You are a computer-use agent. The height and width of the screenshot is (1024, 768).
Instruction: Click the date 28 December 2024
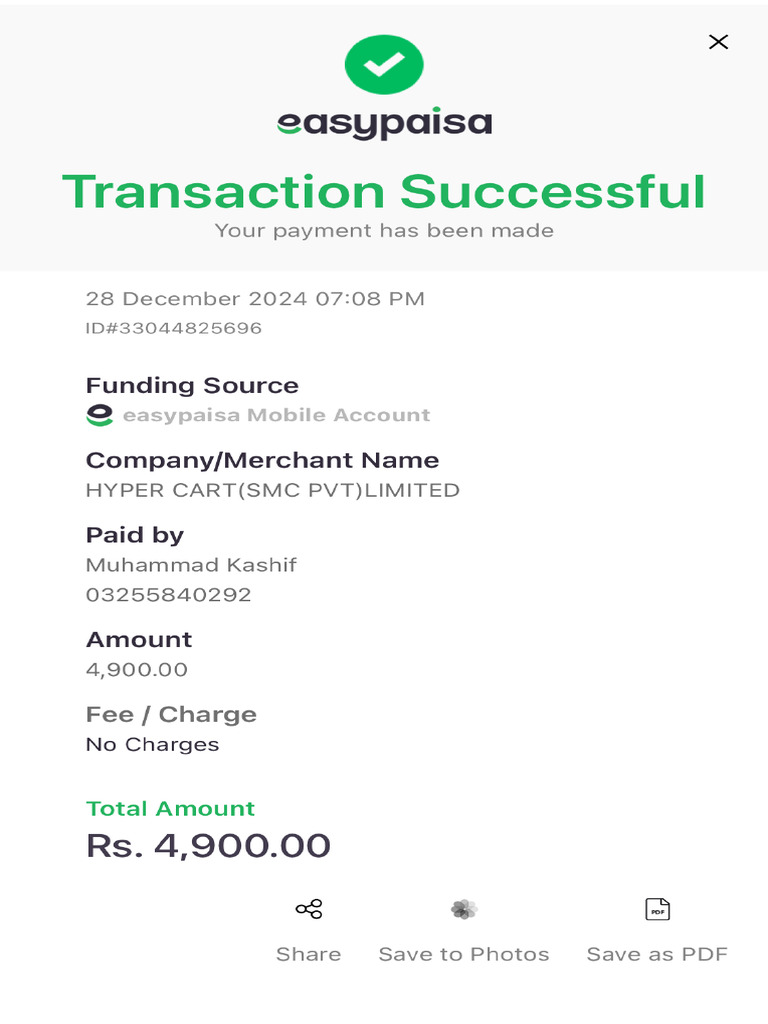click(x=197, y=299)
